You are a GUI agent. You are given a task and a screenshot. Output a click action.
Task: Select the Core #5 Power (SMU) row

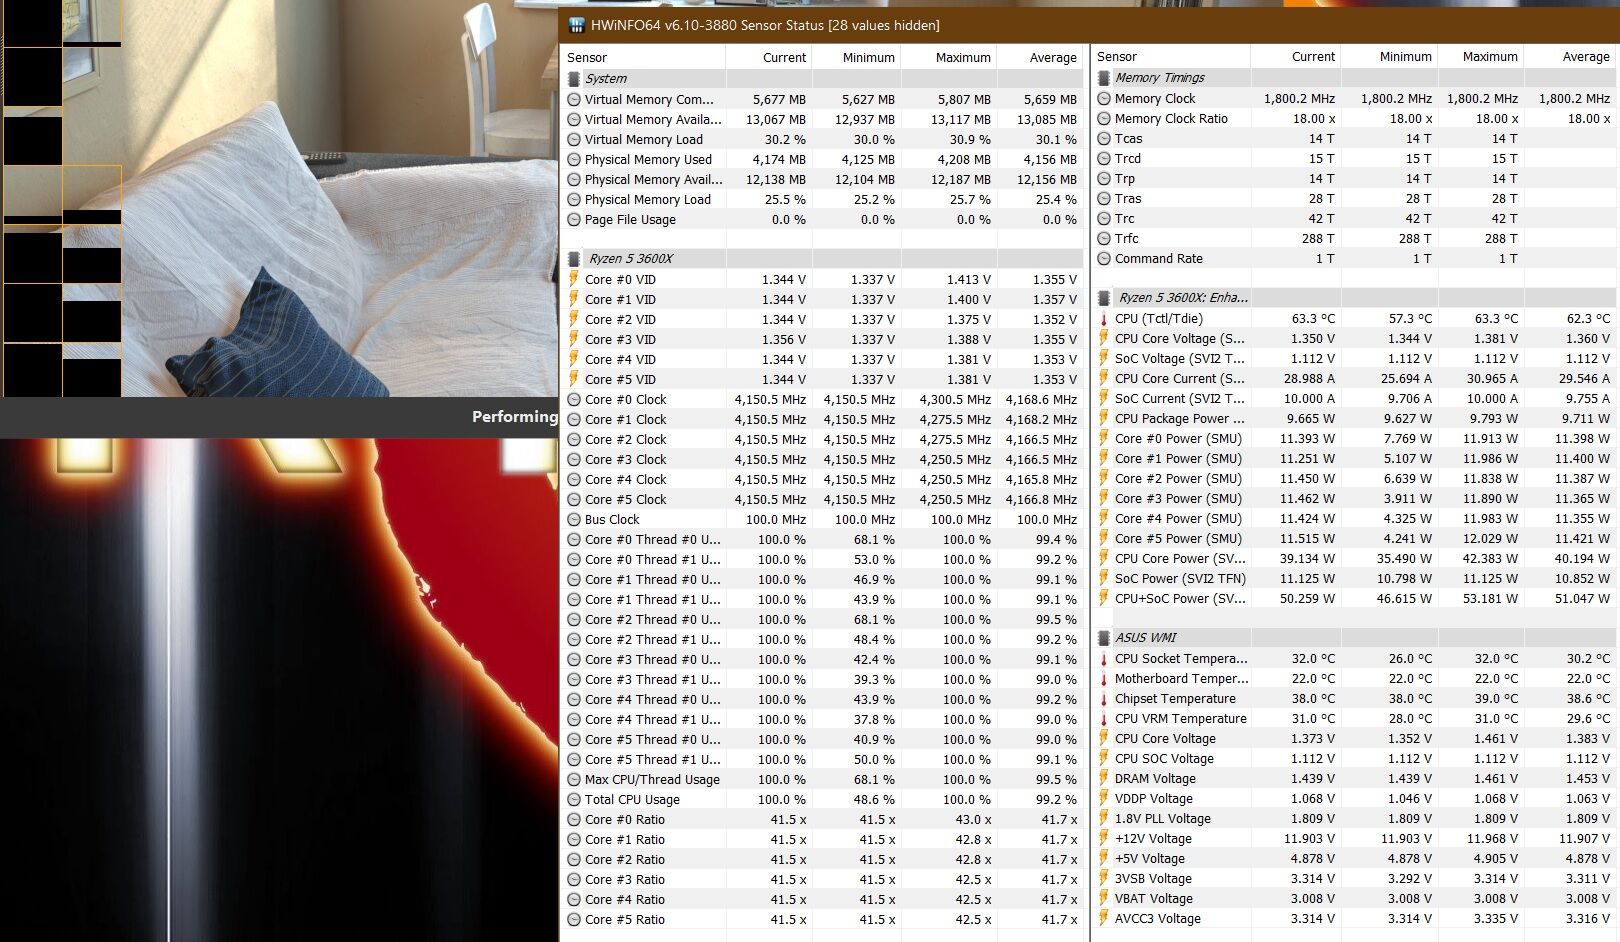tap(1355, 538)
